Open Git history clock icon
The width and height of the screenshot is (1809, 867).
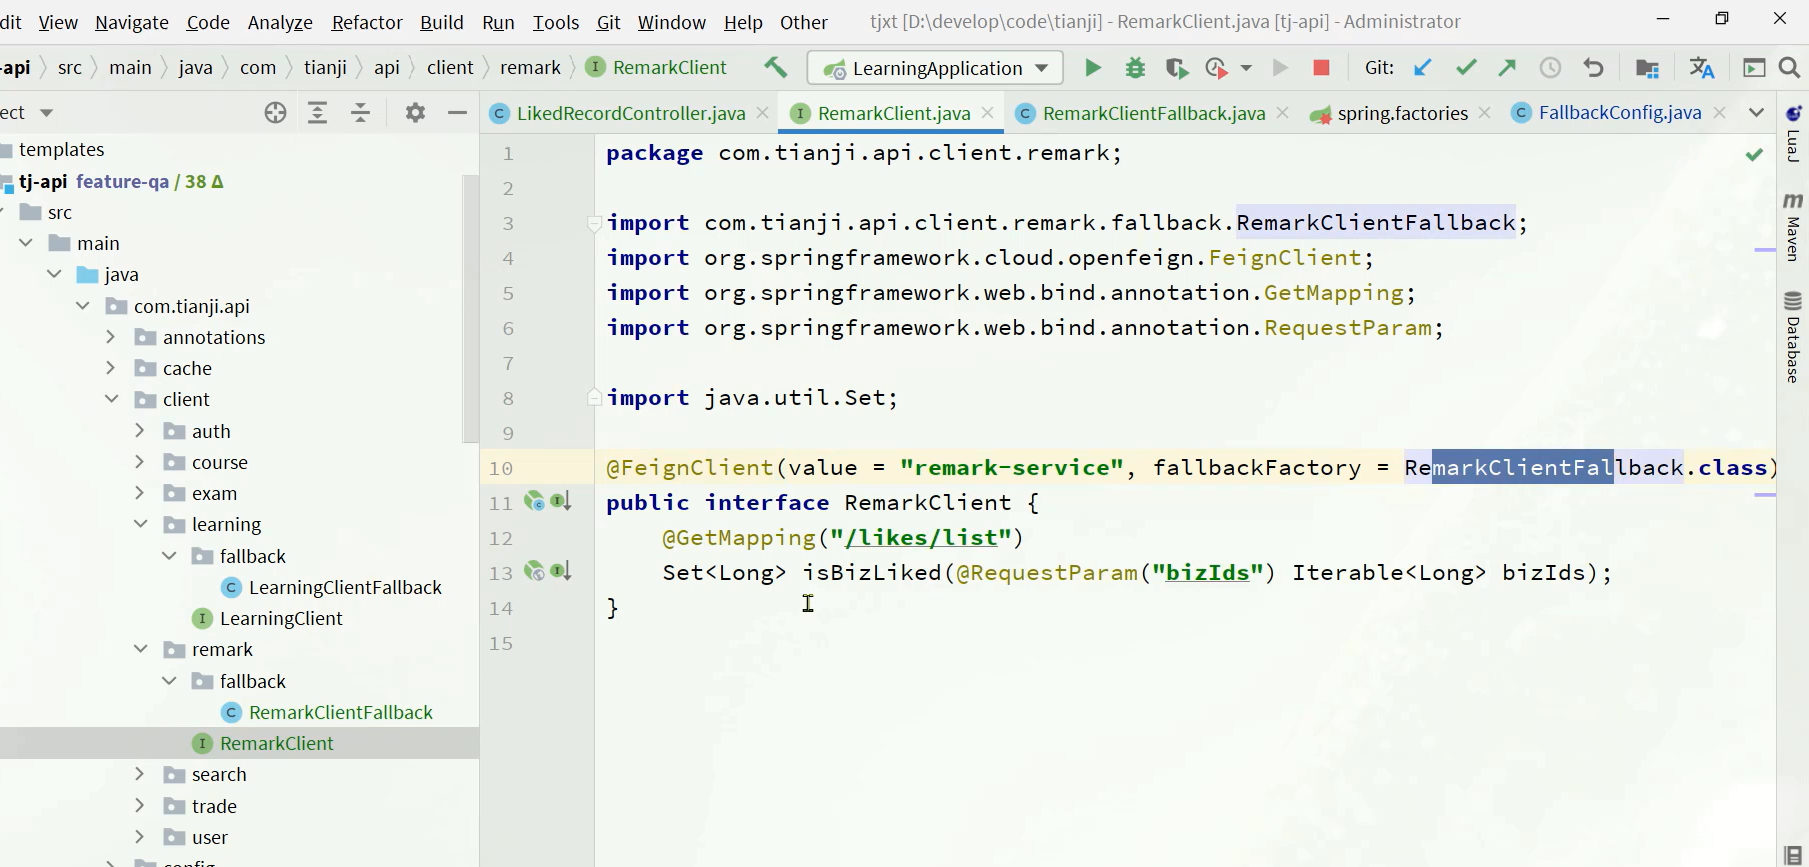point(1550,68)
